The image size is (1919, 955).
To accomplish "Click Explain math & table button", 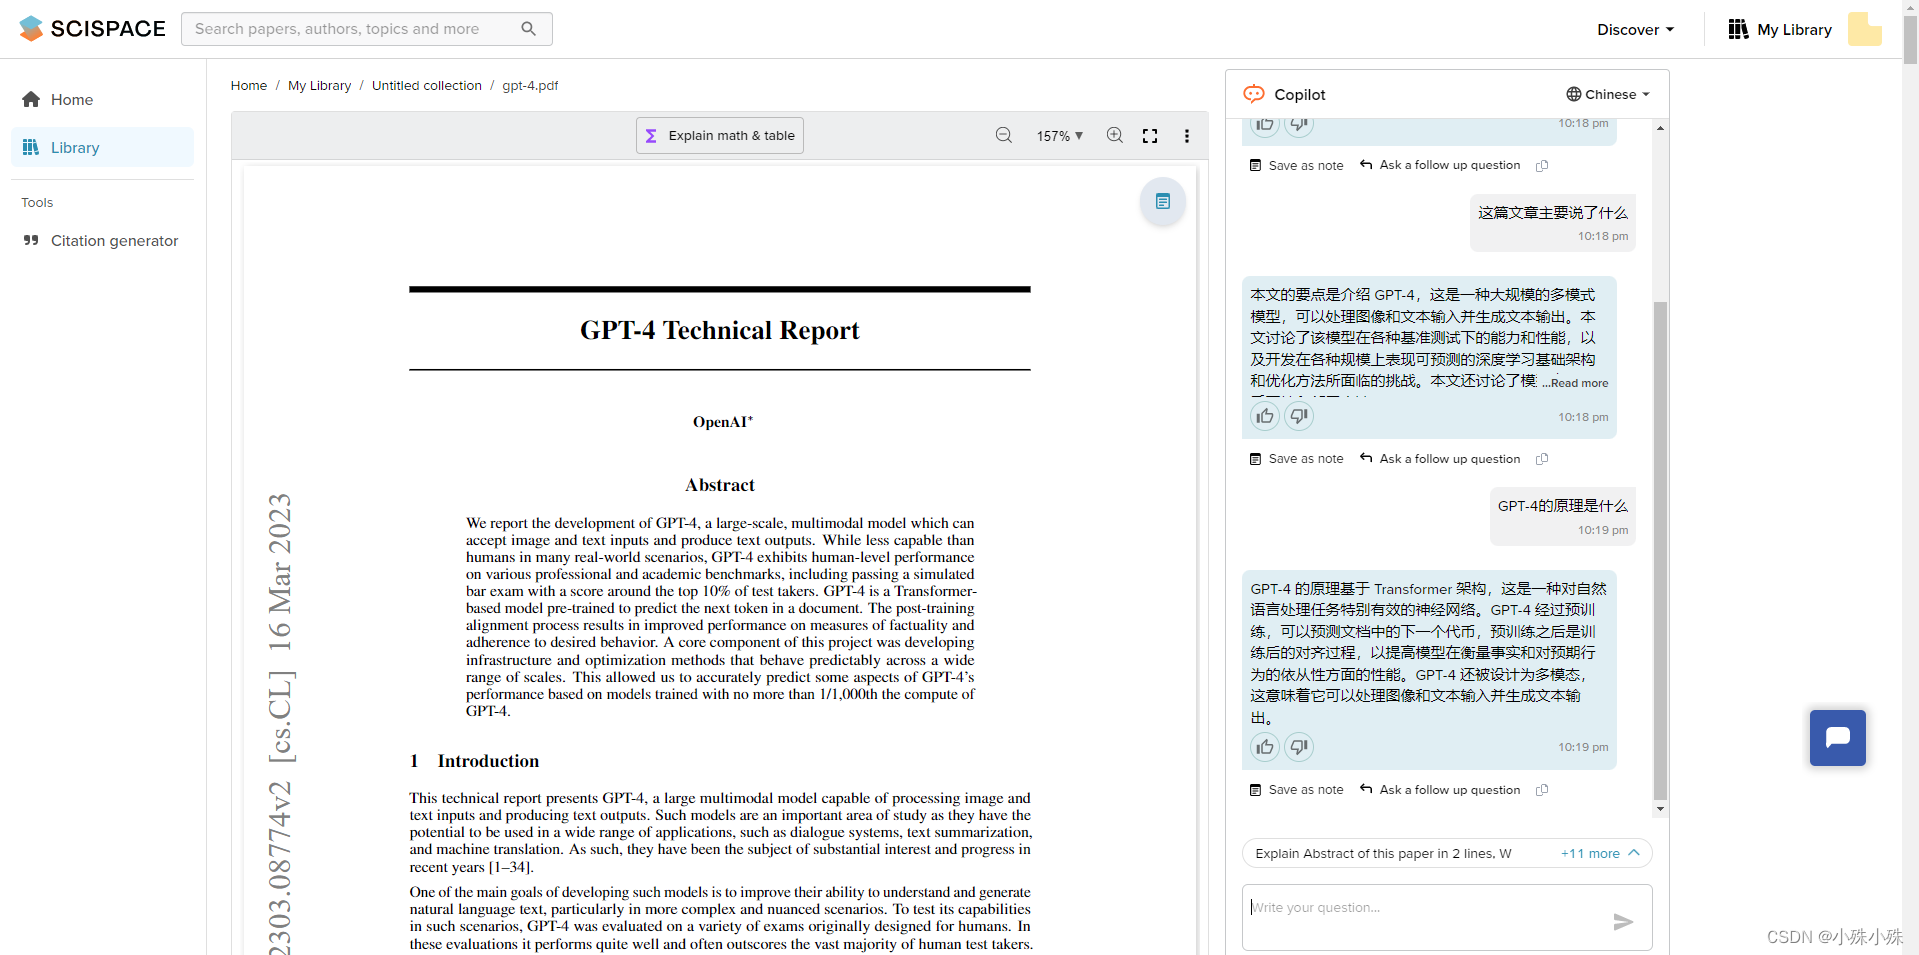I will [720, 135].
